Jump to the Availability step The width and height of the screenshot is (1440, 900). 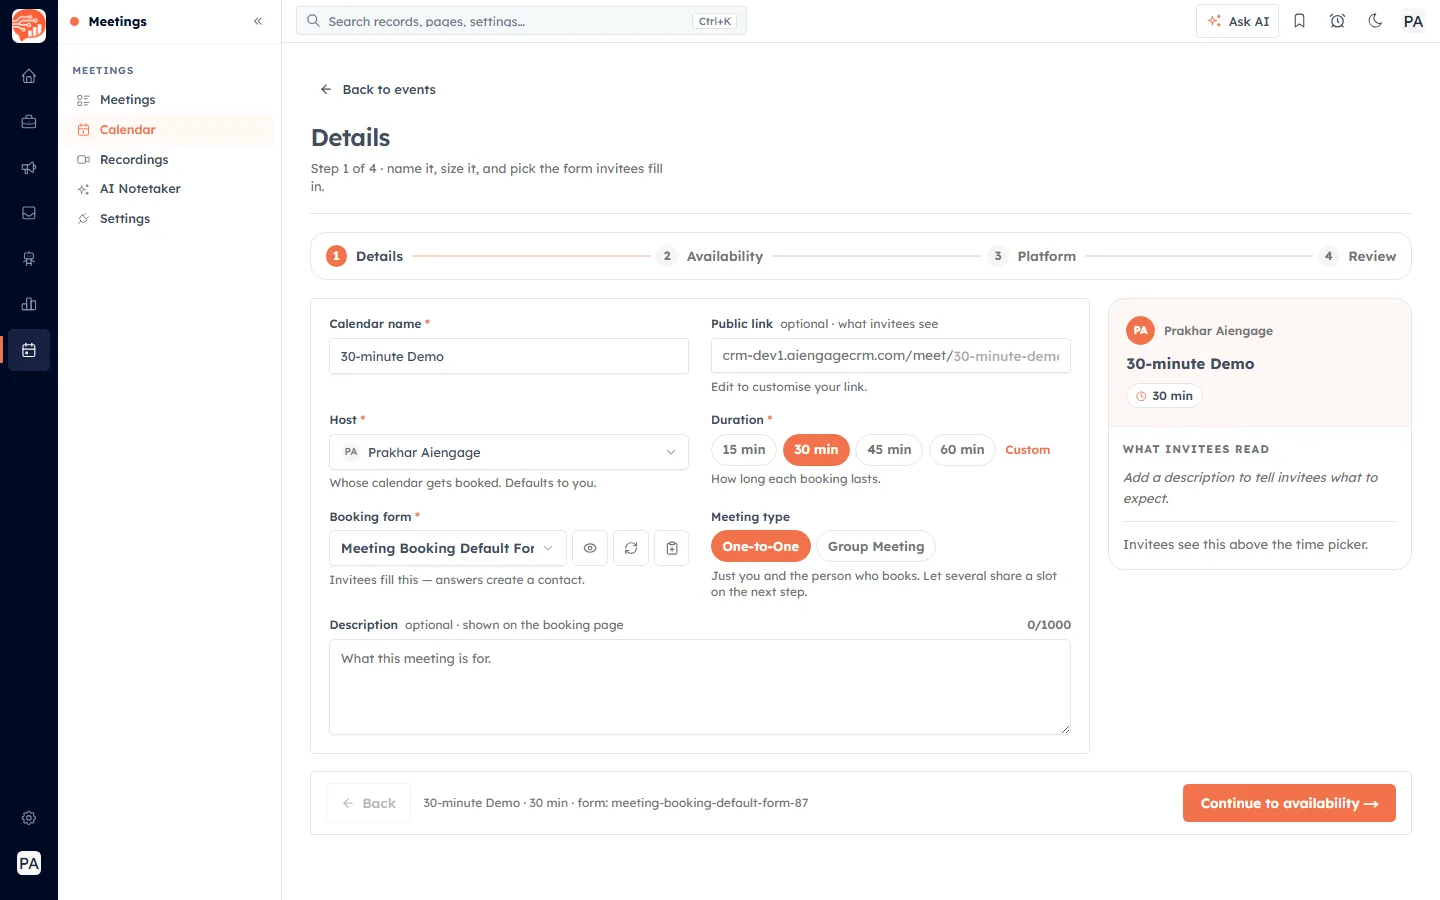click(711, 256)
